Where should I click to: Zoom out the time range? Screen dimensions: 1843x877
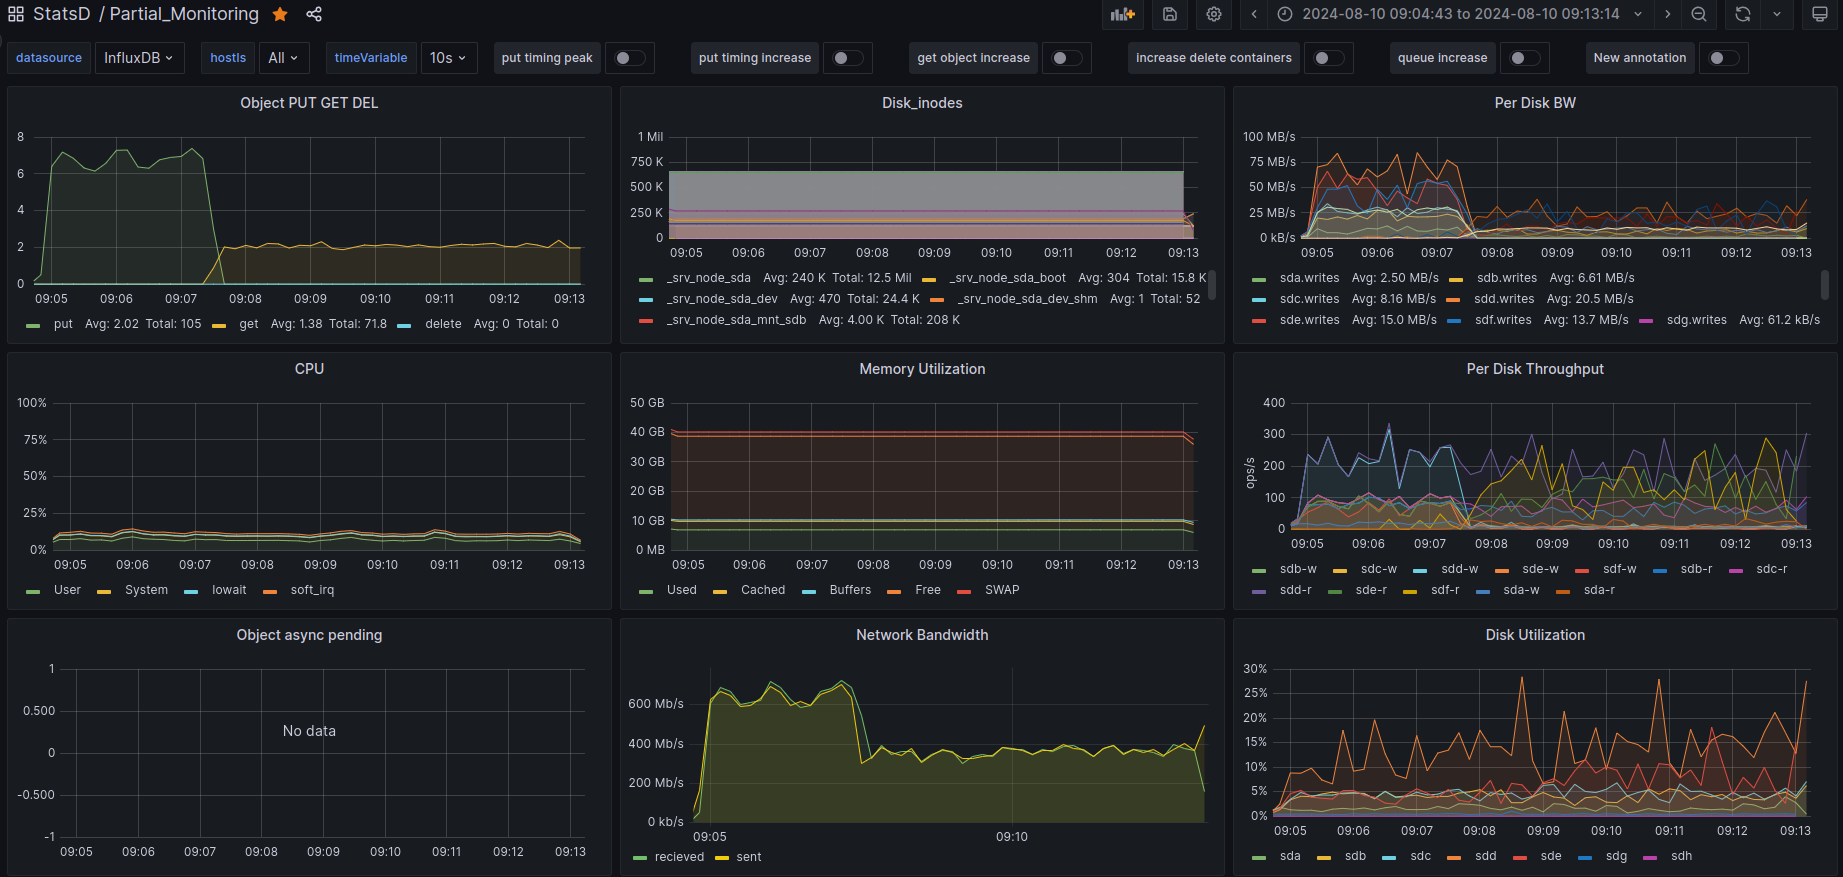click(x=1699, y=14)
